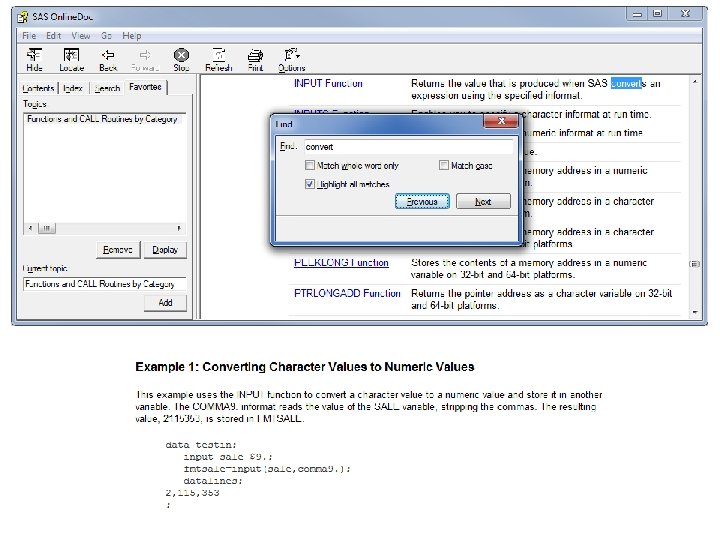Viewport: 720px width, 540px height.
Task: Click the Remove button
Action: pos(118,250)
